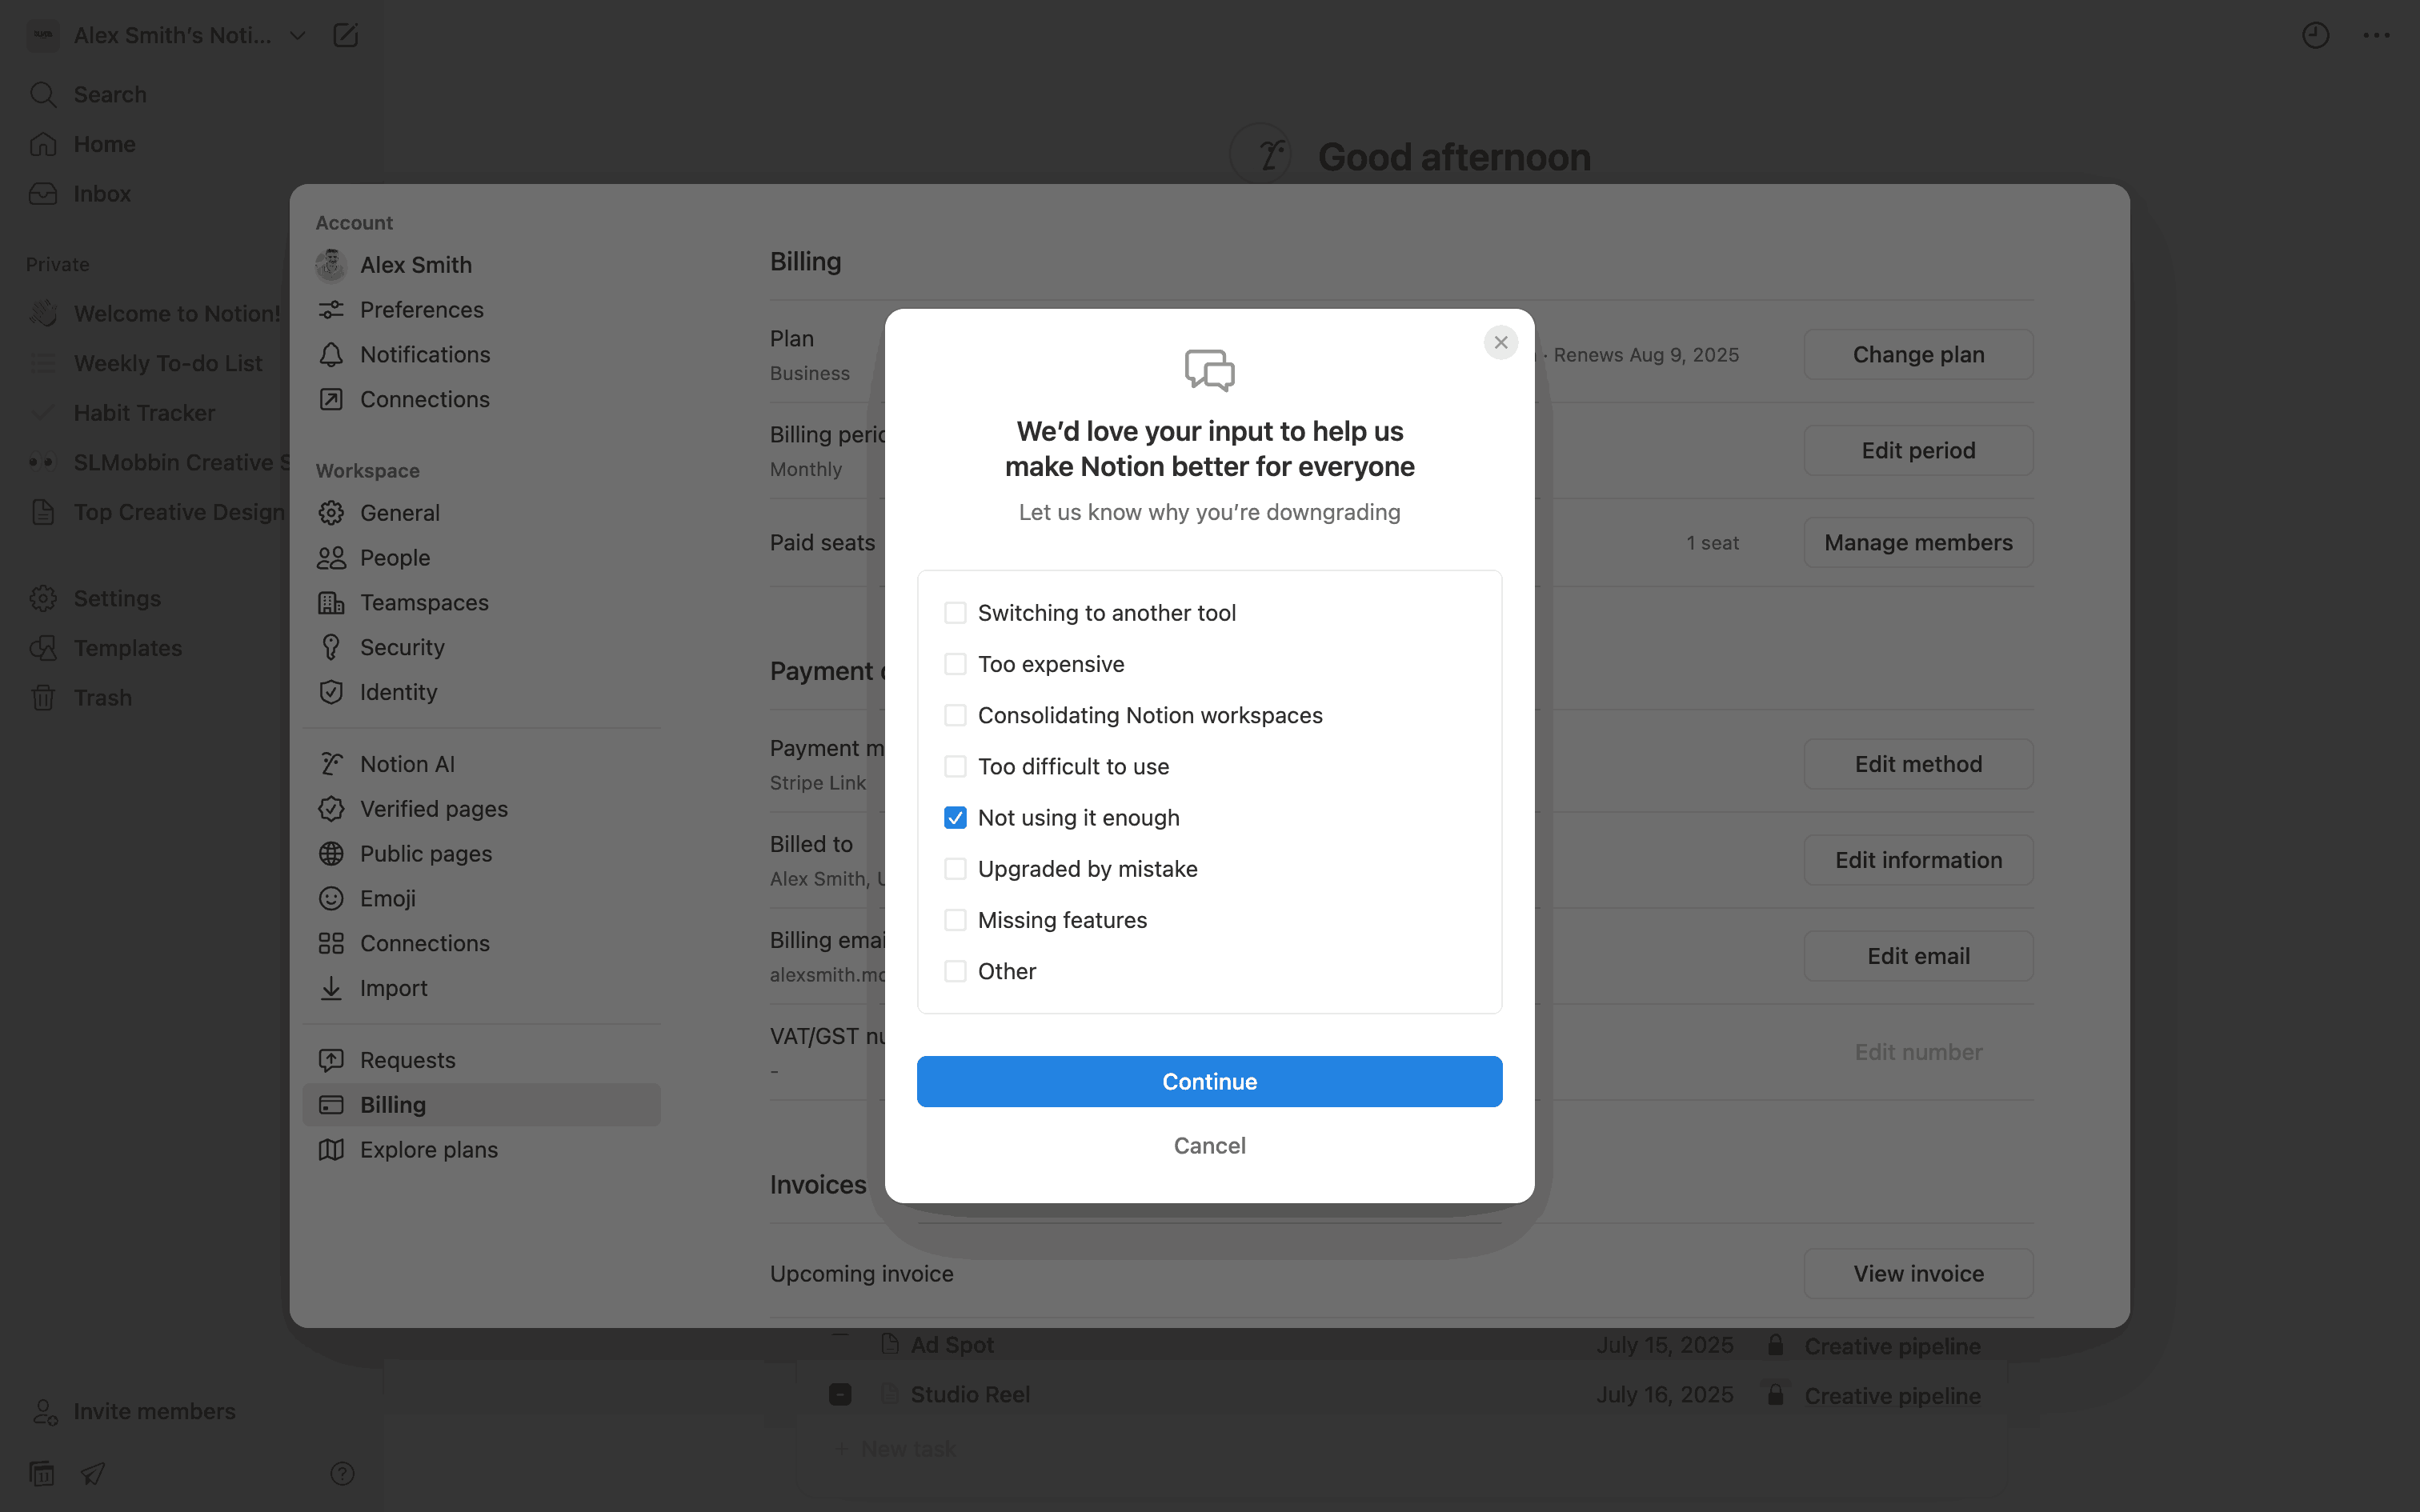The height and width of the screenshot is (1512, 2420).
Task: Click the three-dot more menu icon
Action: coord(2376,36)
